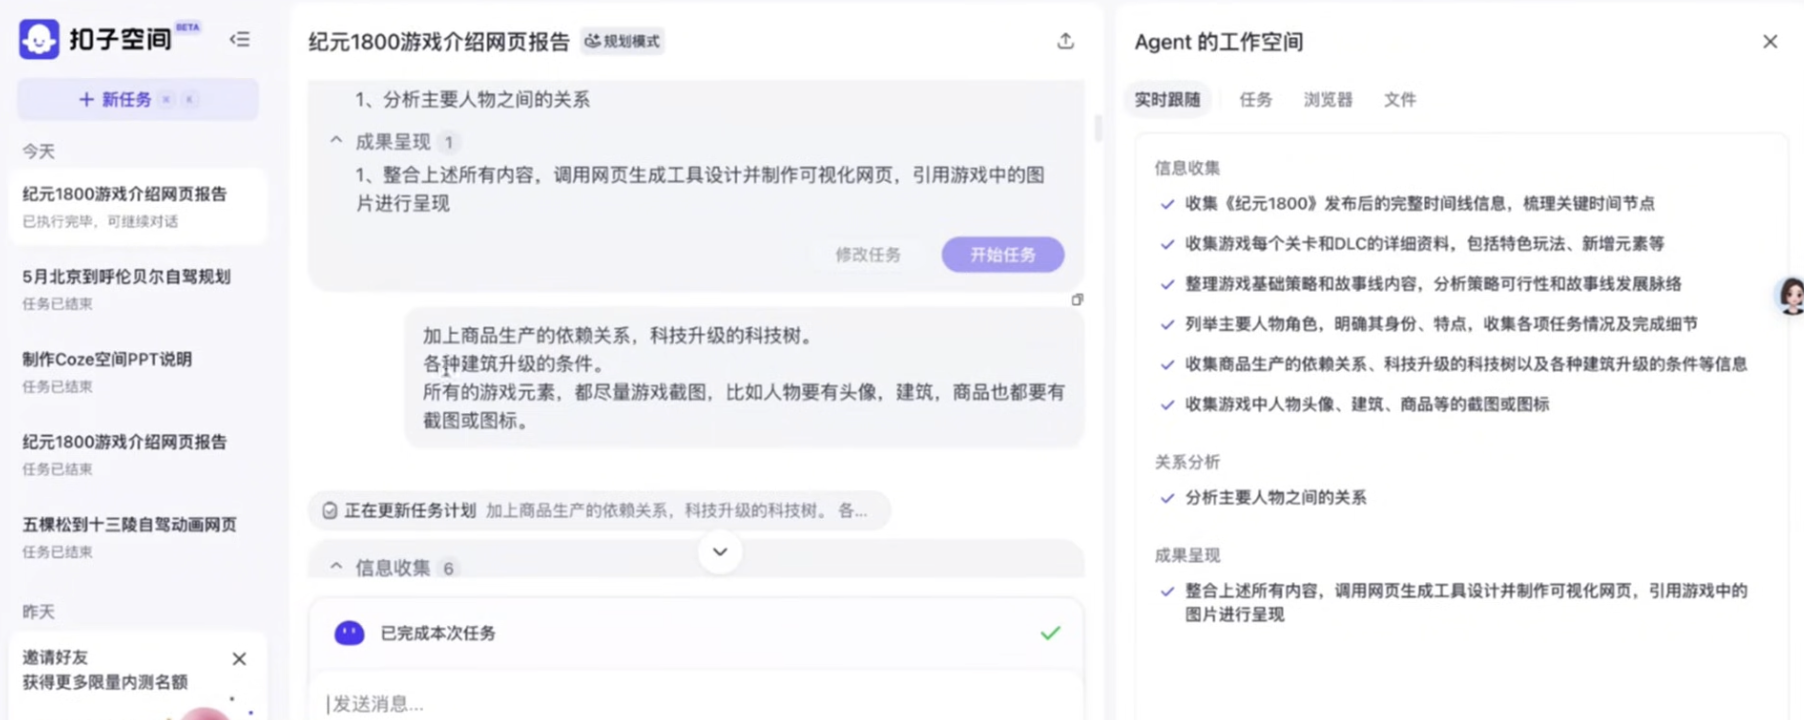
Task: Open the selected 纪元1800游戏介绍网页报告 task marked 已执行完毕
Action: pos(138,206)
